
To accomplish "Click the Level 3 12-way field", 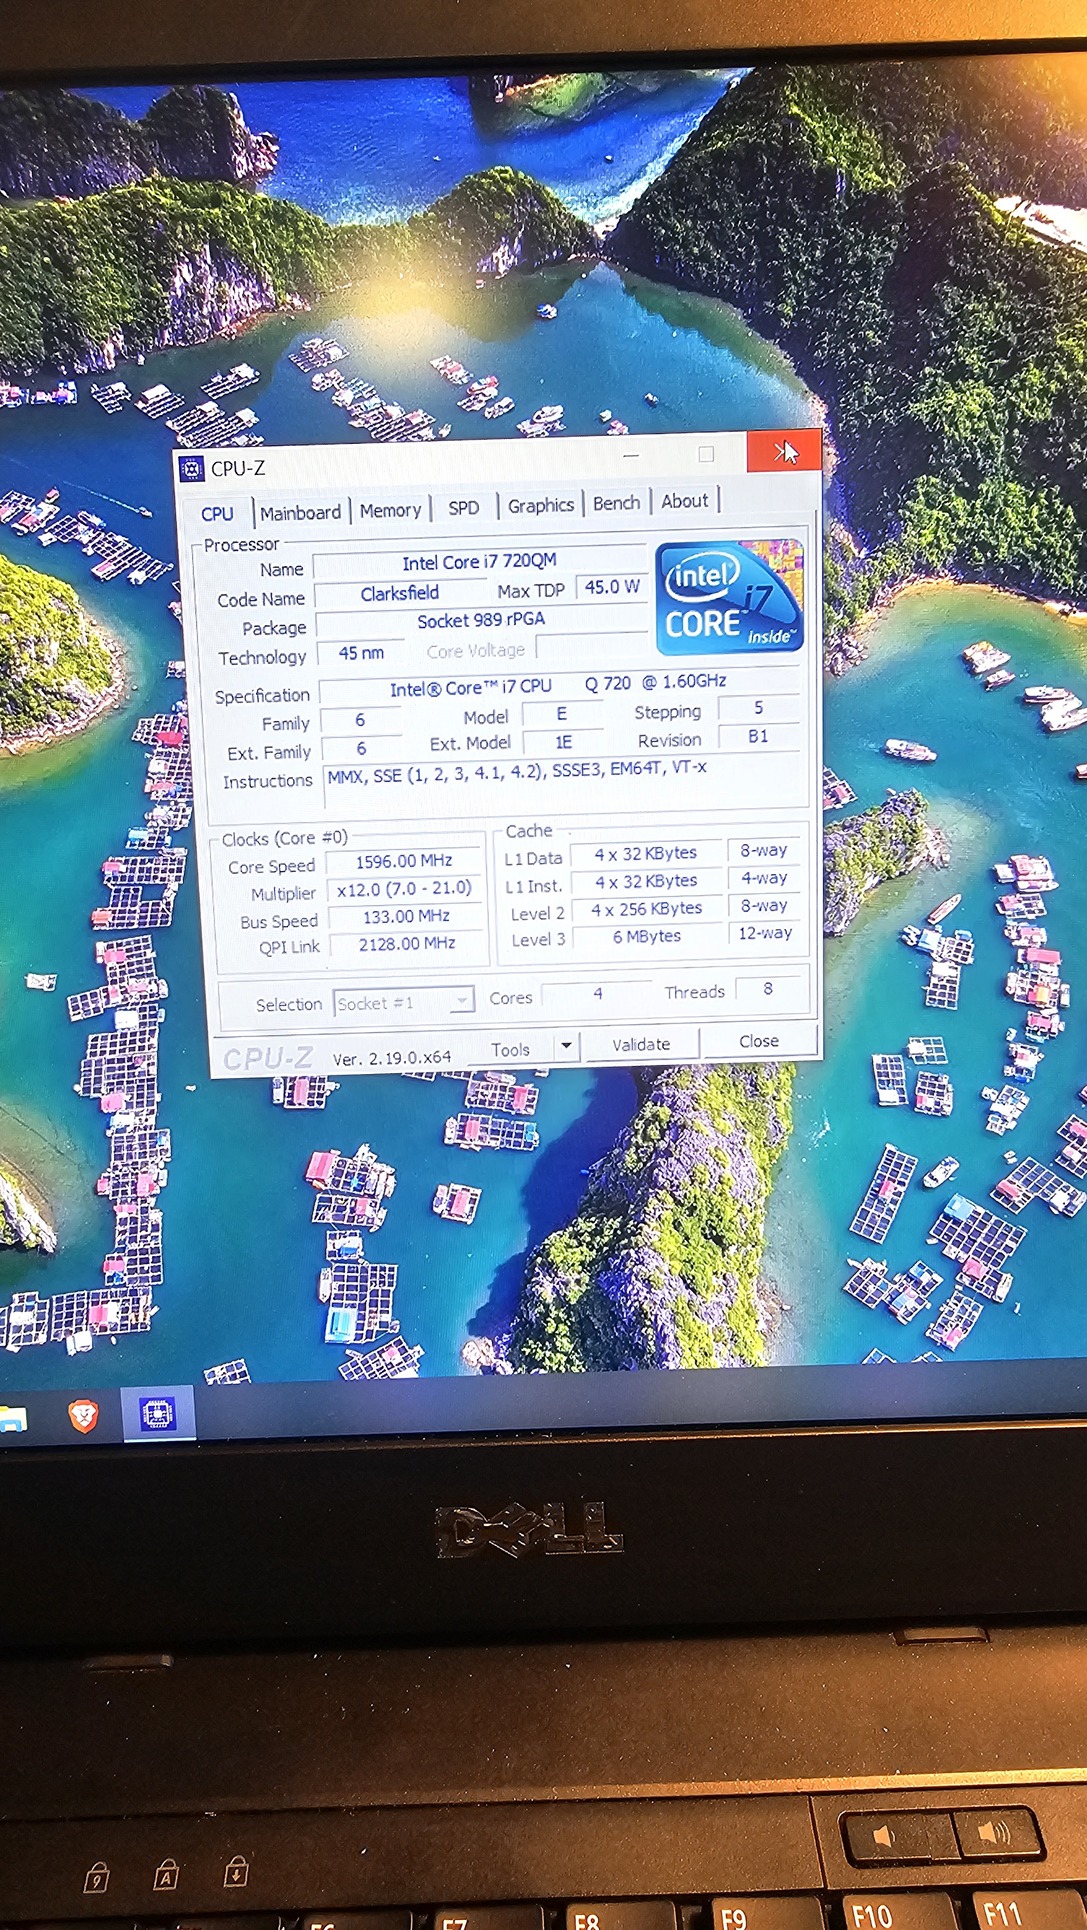I will 765,933.
